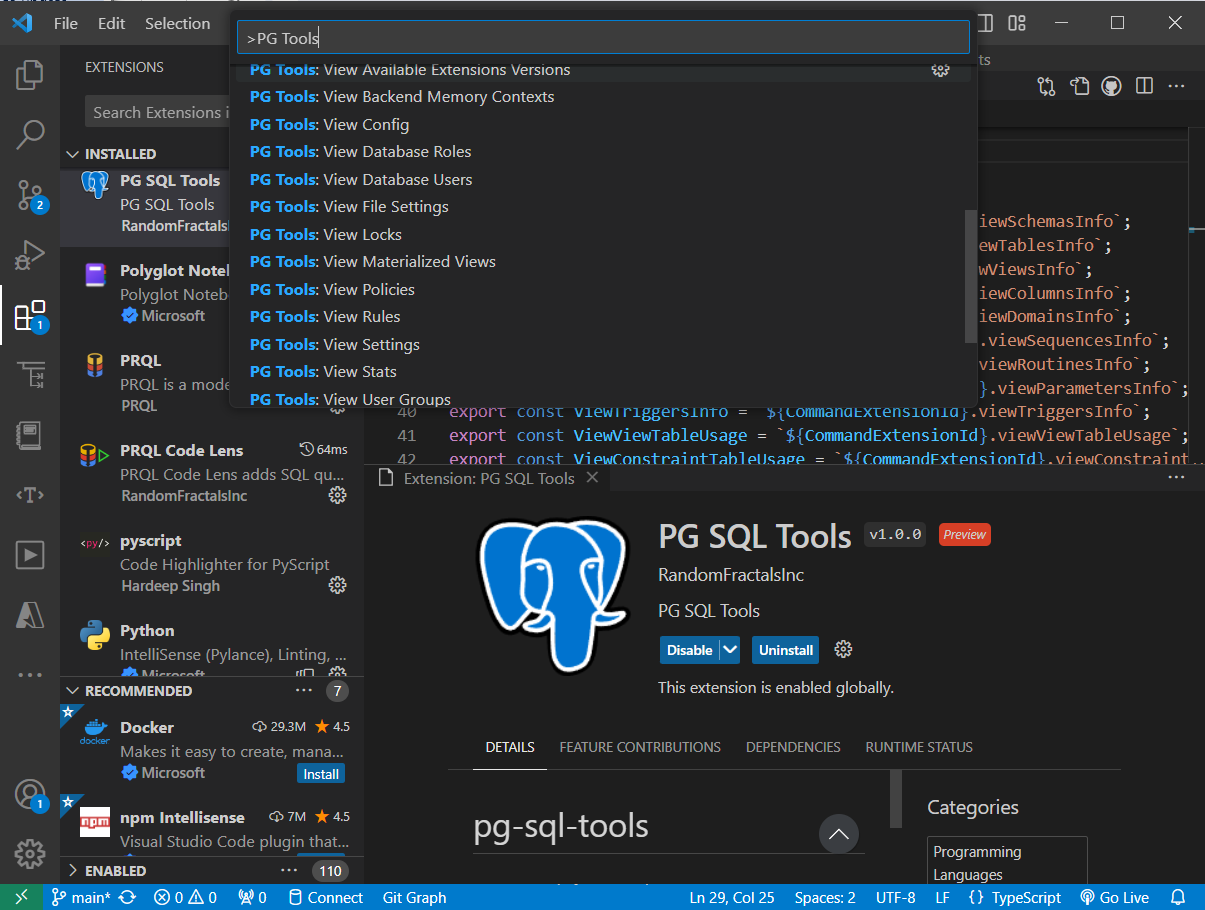Synchronize changes from the status bar
This screenshot has width=1205, height=910.
coord(127,897)
